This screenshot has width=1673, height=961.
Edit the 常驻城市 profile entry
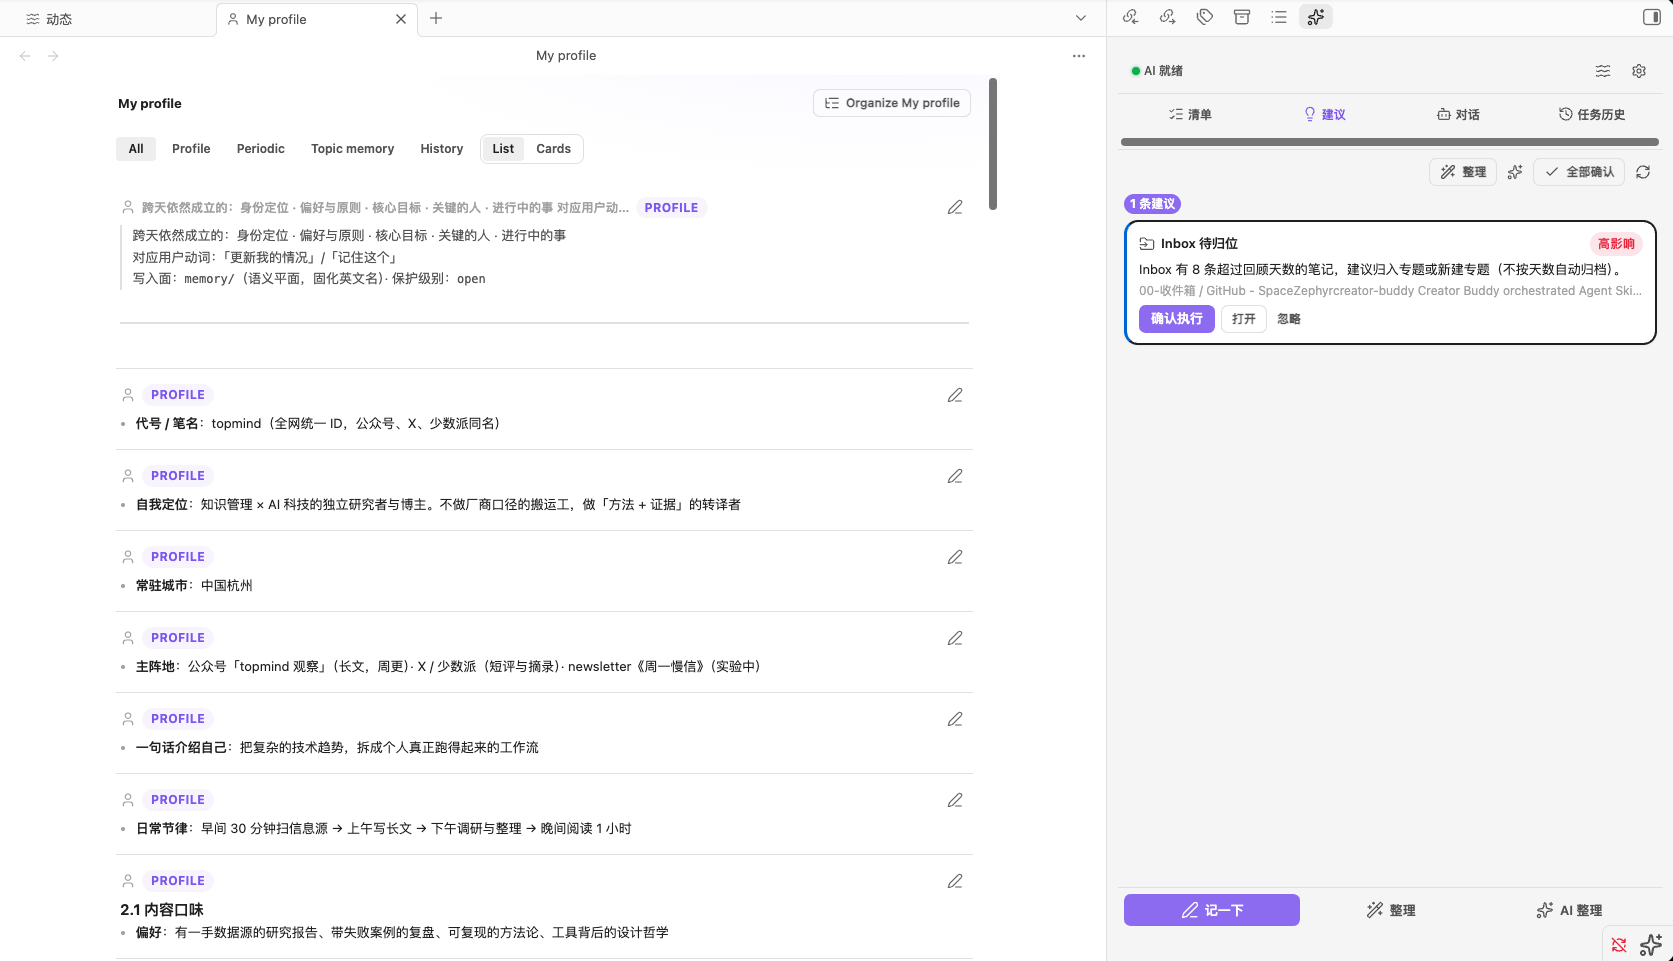955,557
